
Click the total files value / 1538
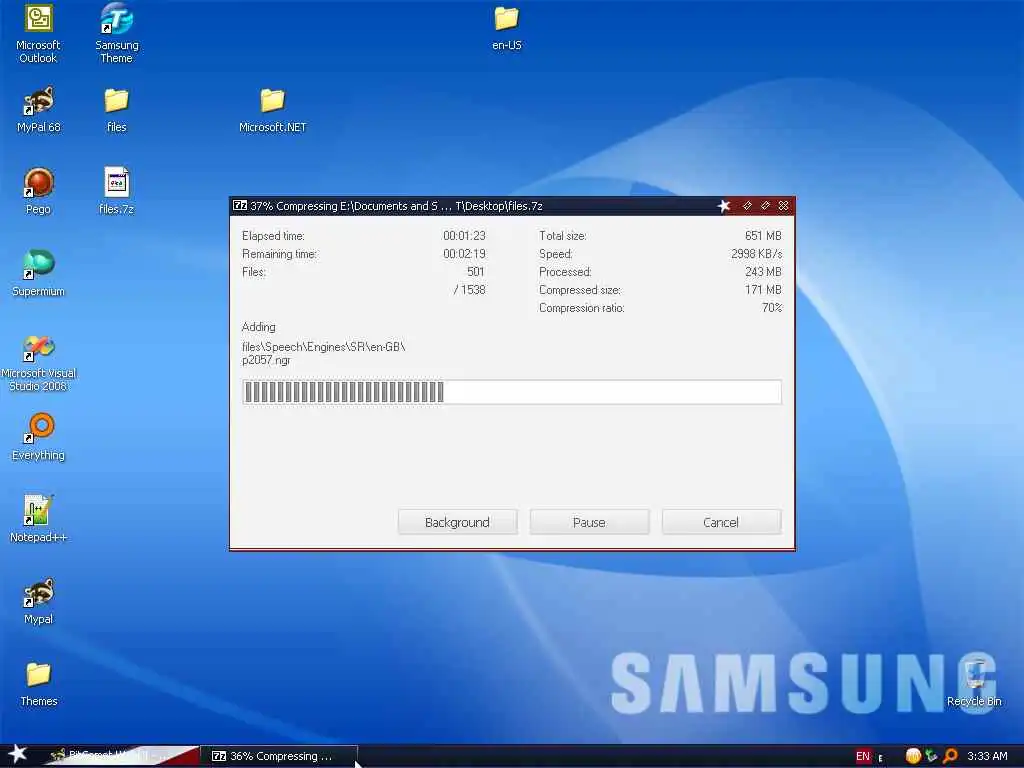pos(469,290)
